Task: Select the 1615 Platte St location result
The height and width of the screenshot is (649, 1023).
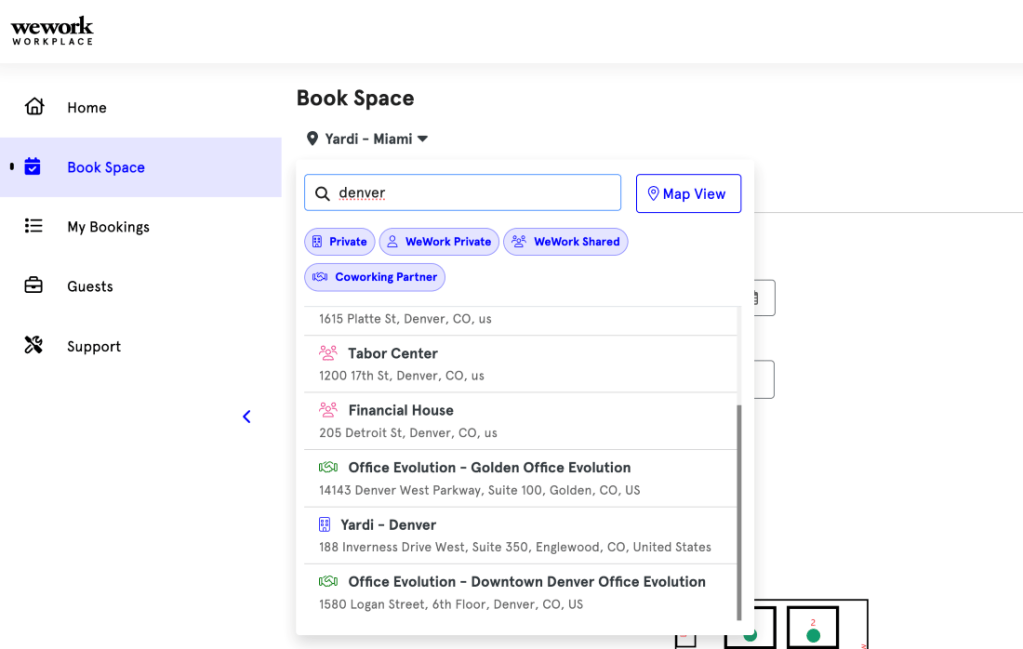Action: (521, 320)
